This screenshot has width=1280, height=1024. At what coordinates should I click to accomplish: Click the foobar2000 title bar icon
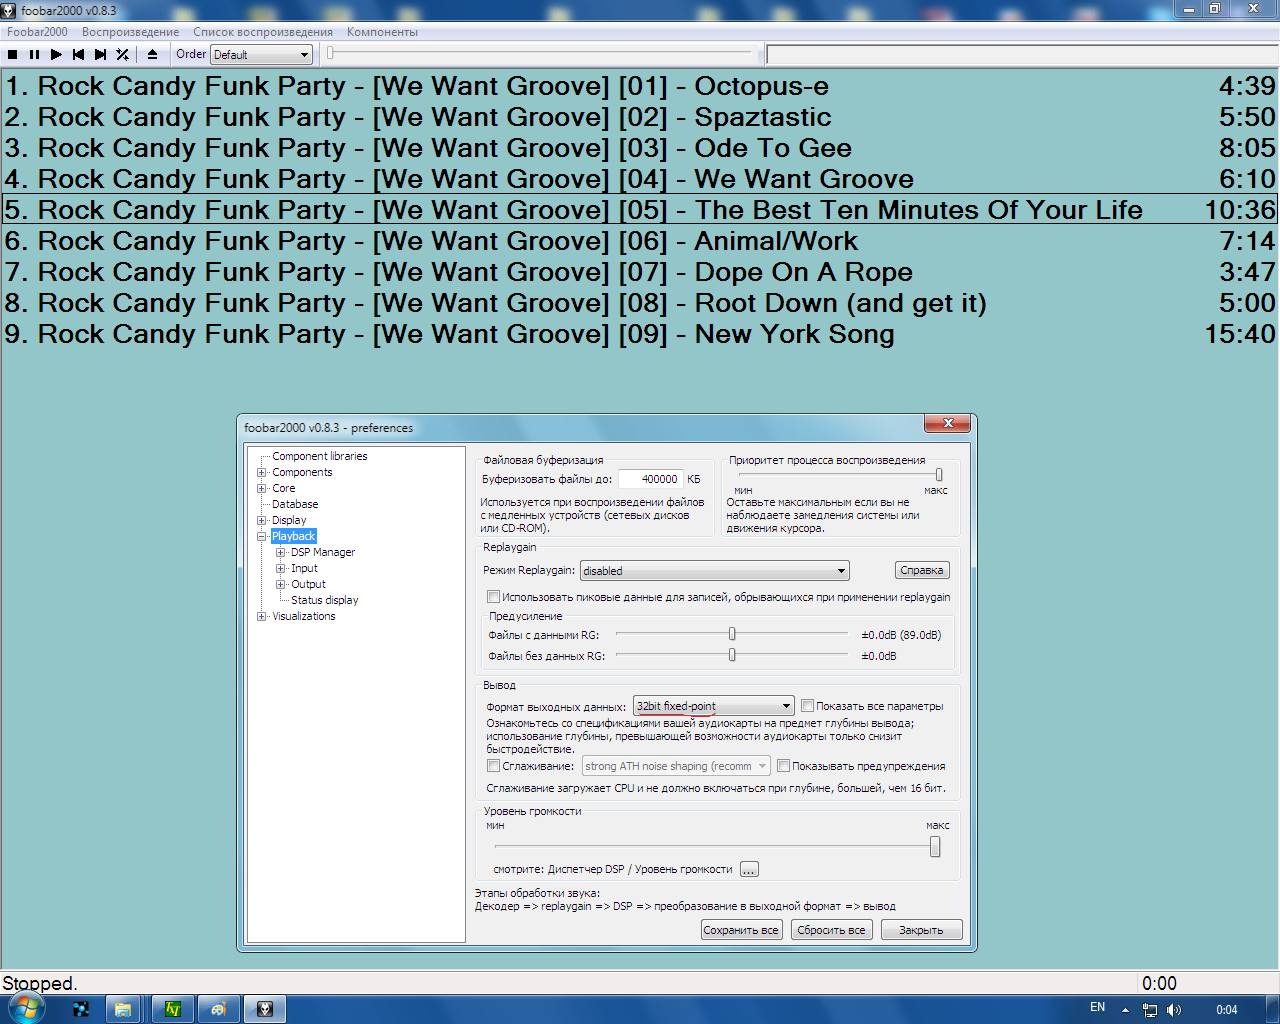[9, 10]
